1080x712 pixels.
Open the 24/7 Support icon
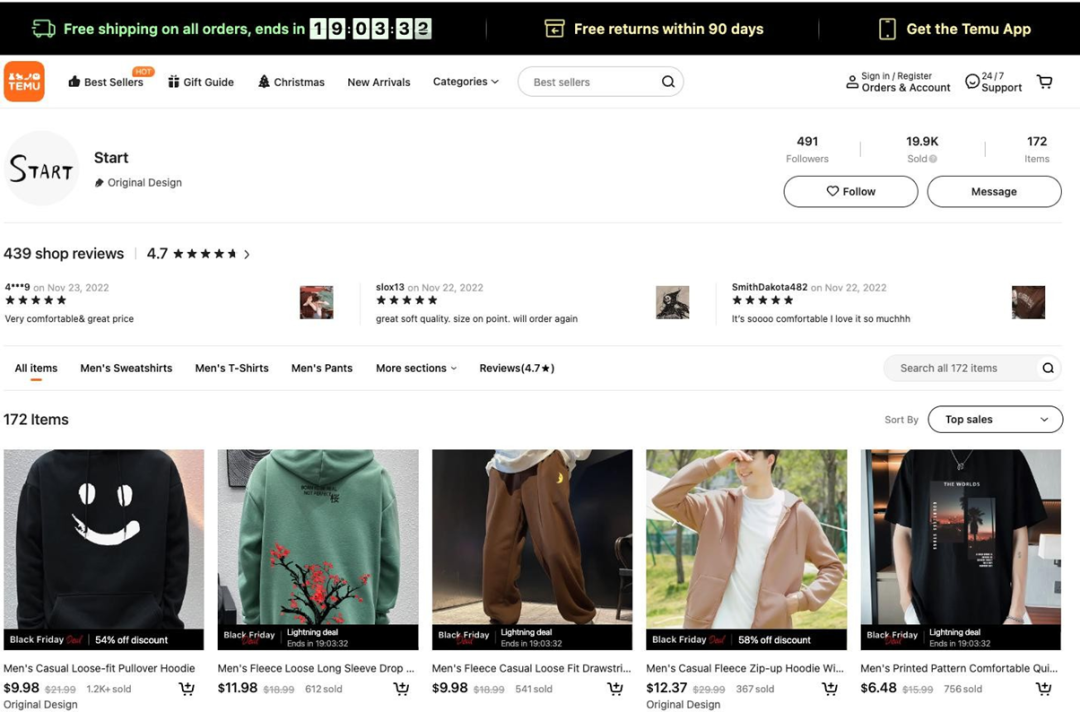[972, 82]
